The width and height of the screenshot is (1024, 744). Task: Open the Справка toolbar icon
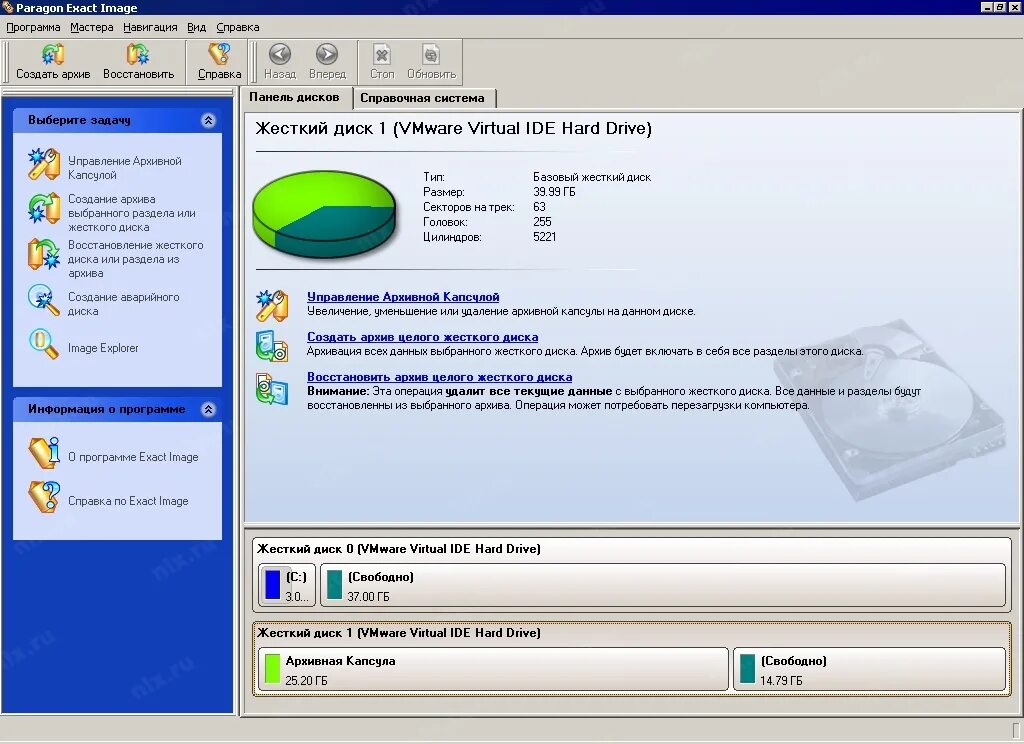click(x=219, y=55)
